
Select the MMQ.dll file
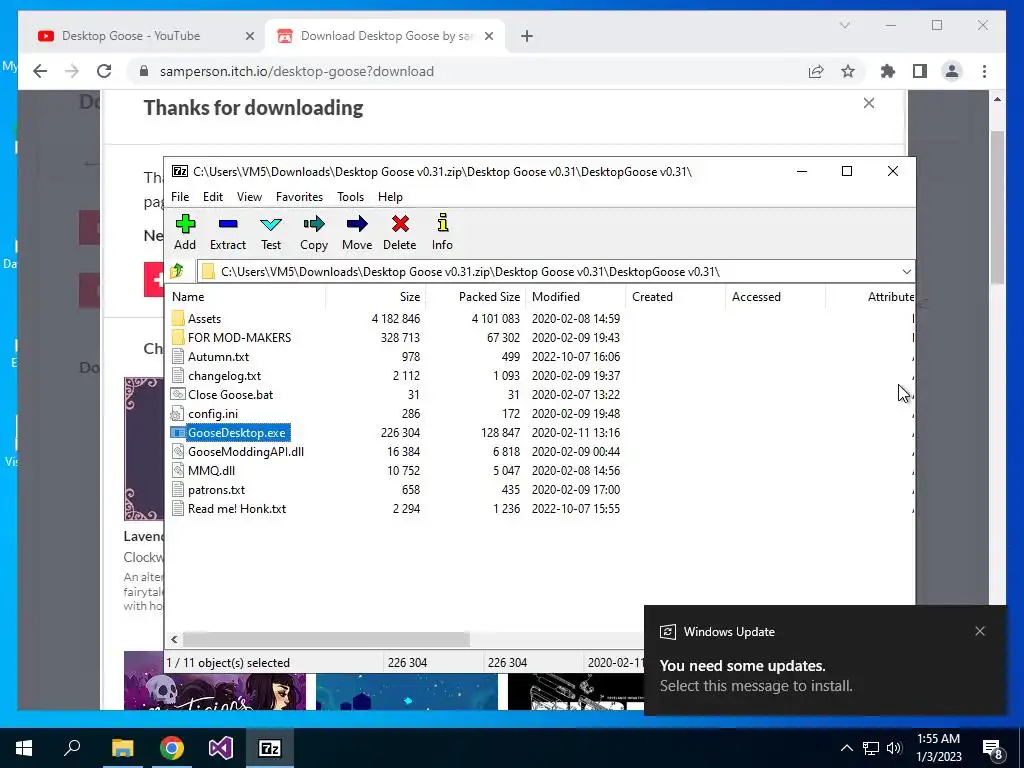coord(211,470)
